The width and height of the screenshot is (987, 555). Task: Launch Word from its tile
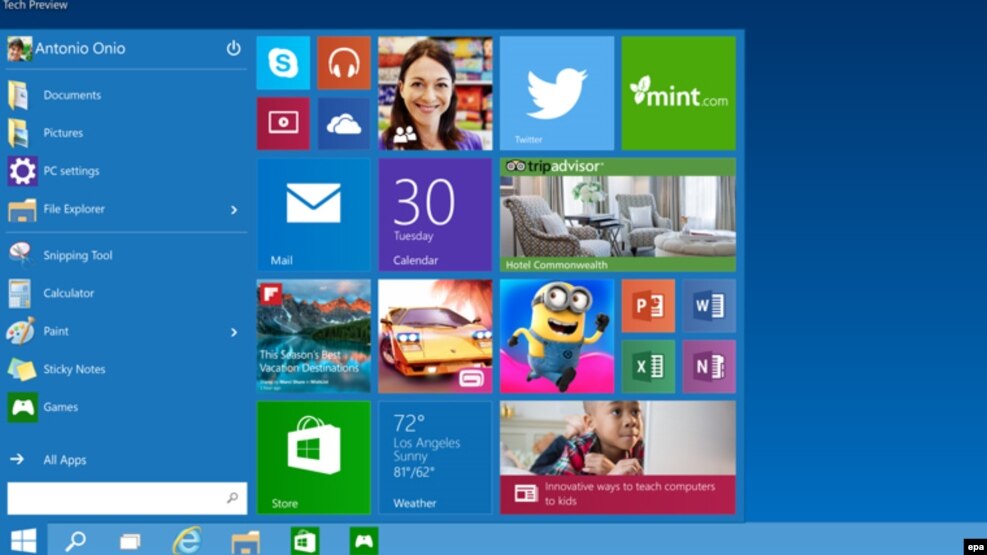pyautogui.click(x=709, y=306)
